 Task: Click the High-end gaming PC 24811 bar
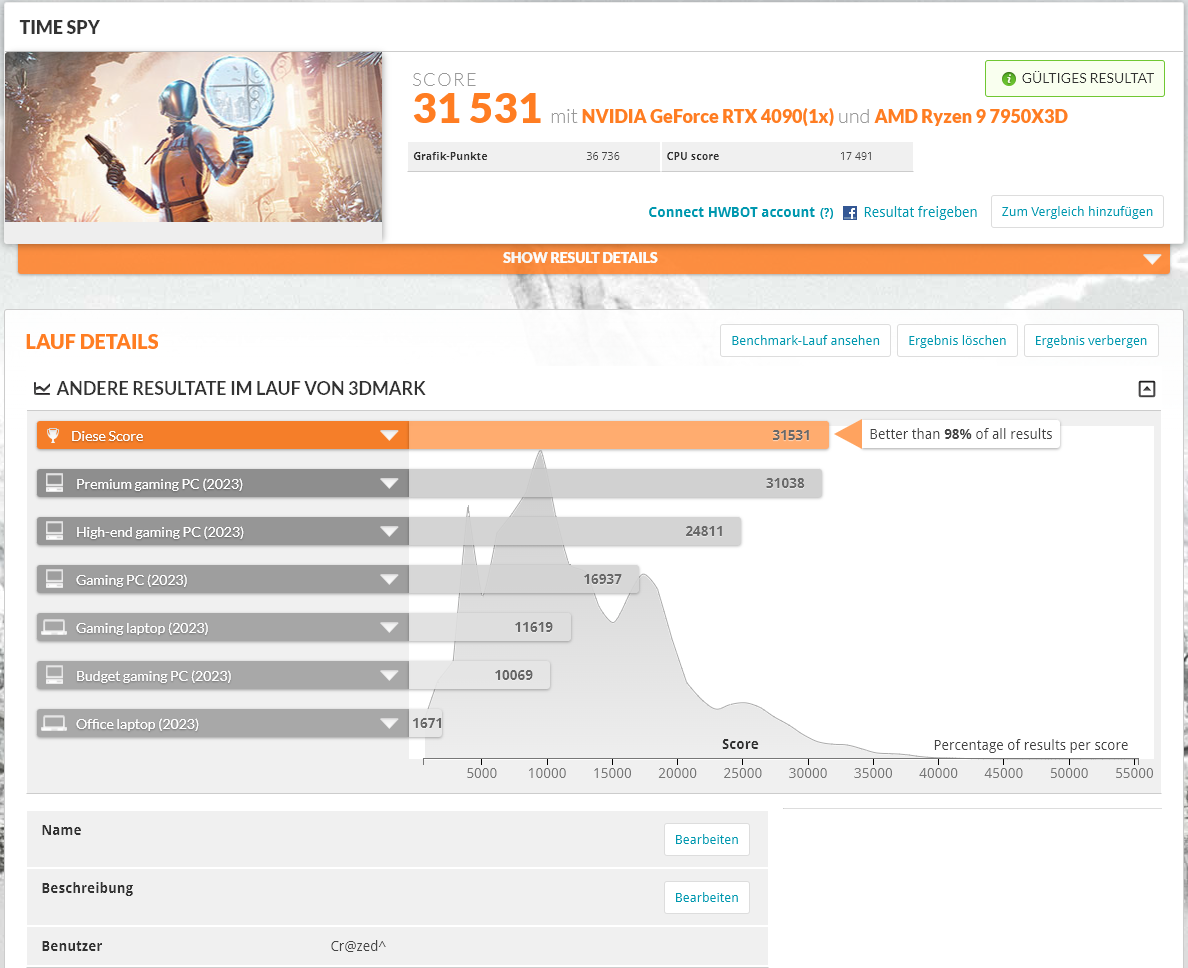575,531
